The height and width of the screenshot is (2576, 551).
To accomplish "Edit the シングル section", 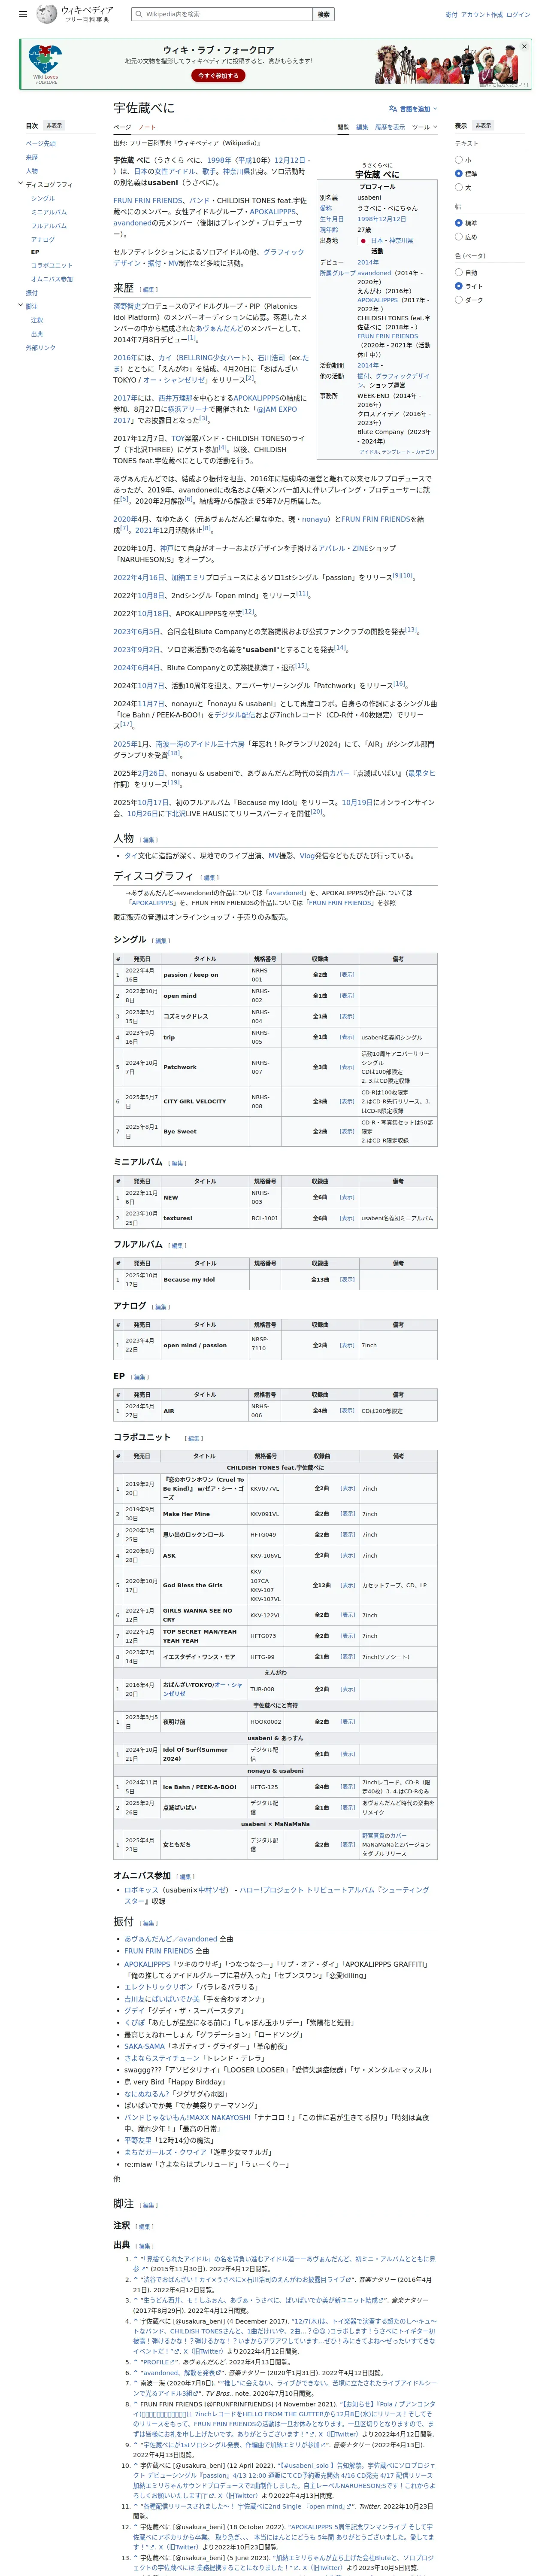I will 161,941.
